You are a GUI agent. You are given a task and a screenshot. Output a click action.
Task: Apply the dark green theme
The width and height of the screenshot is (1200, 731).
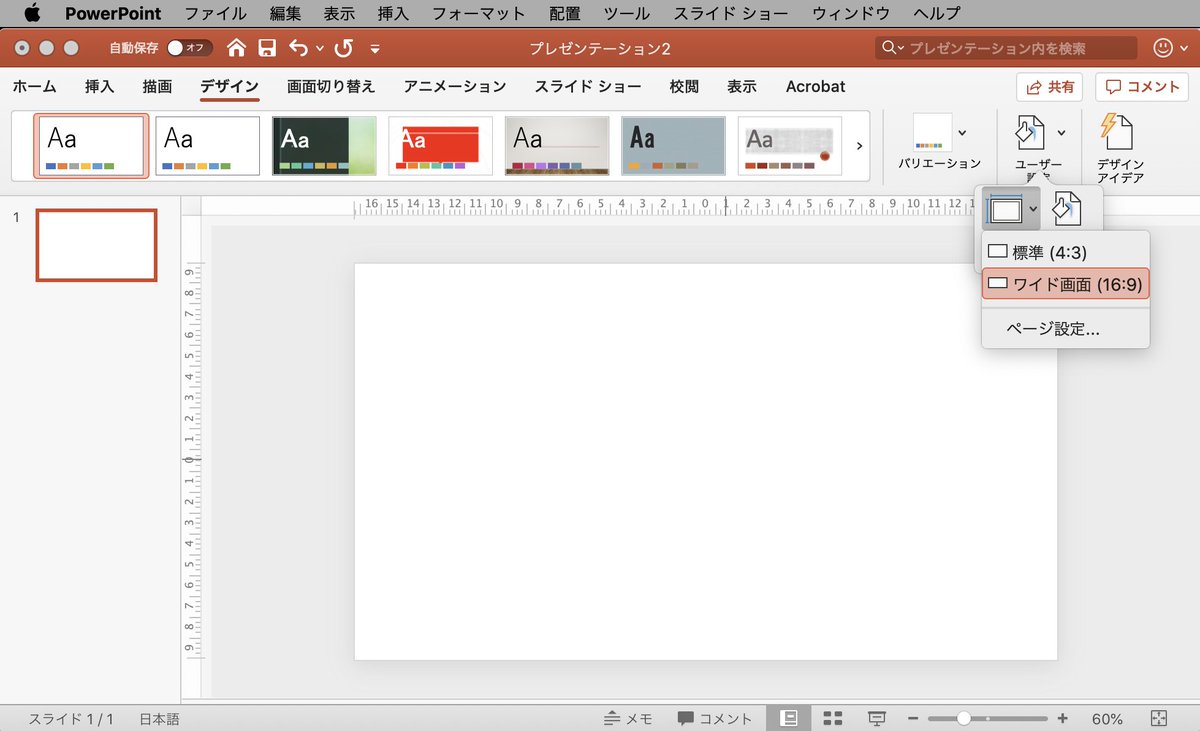coord(324,146)
